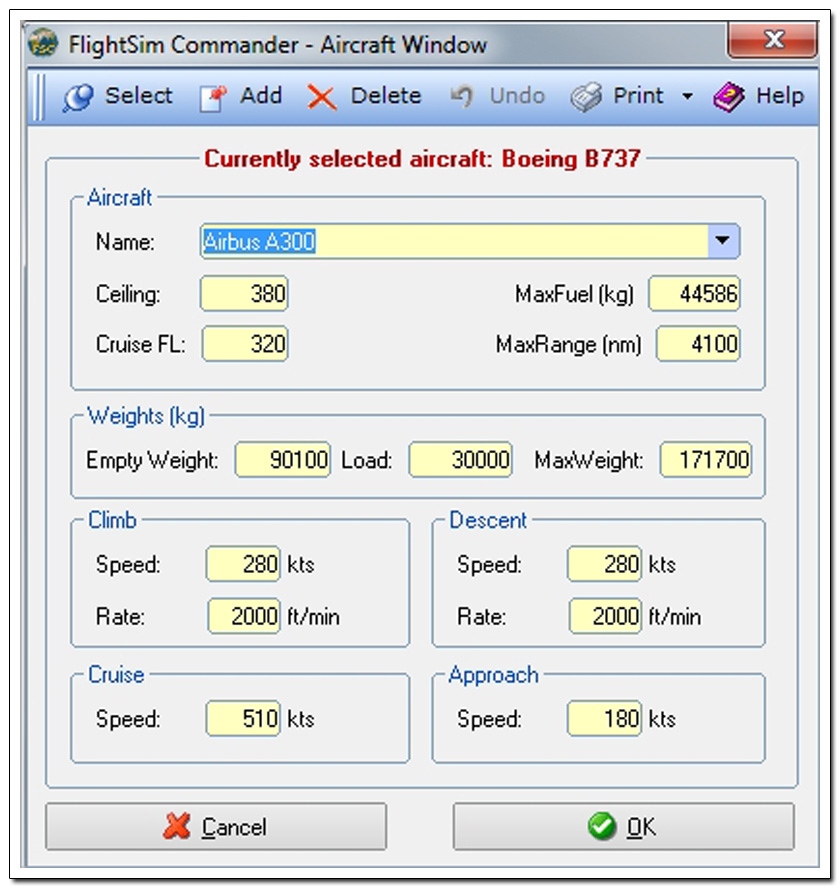This screenshot has height=888, width=840.
Task: Click the 'Aircraft' group label
Action: [x=120, y=198]
